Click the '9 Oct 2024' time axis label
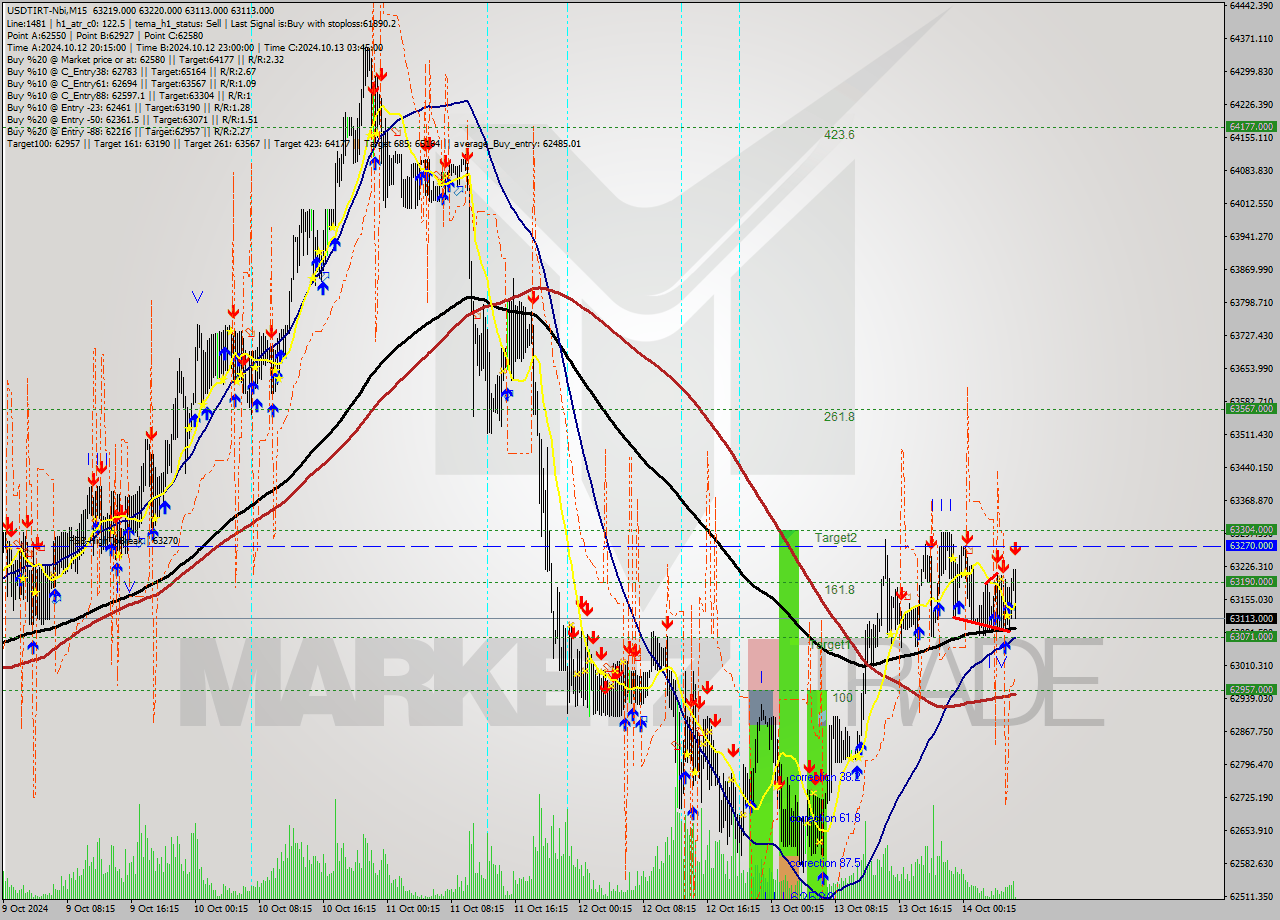The width and height of the screenshot is (1280, 920). pyautogui.click(x=25, y=909)
